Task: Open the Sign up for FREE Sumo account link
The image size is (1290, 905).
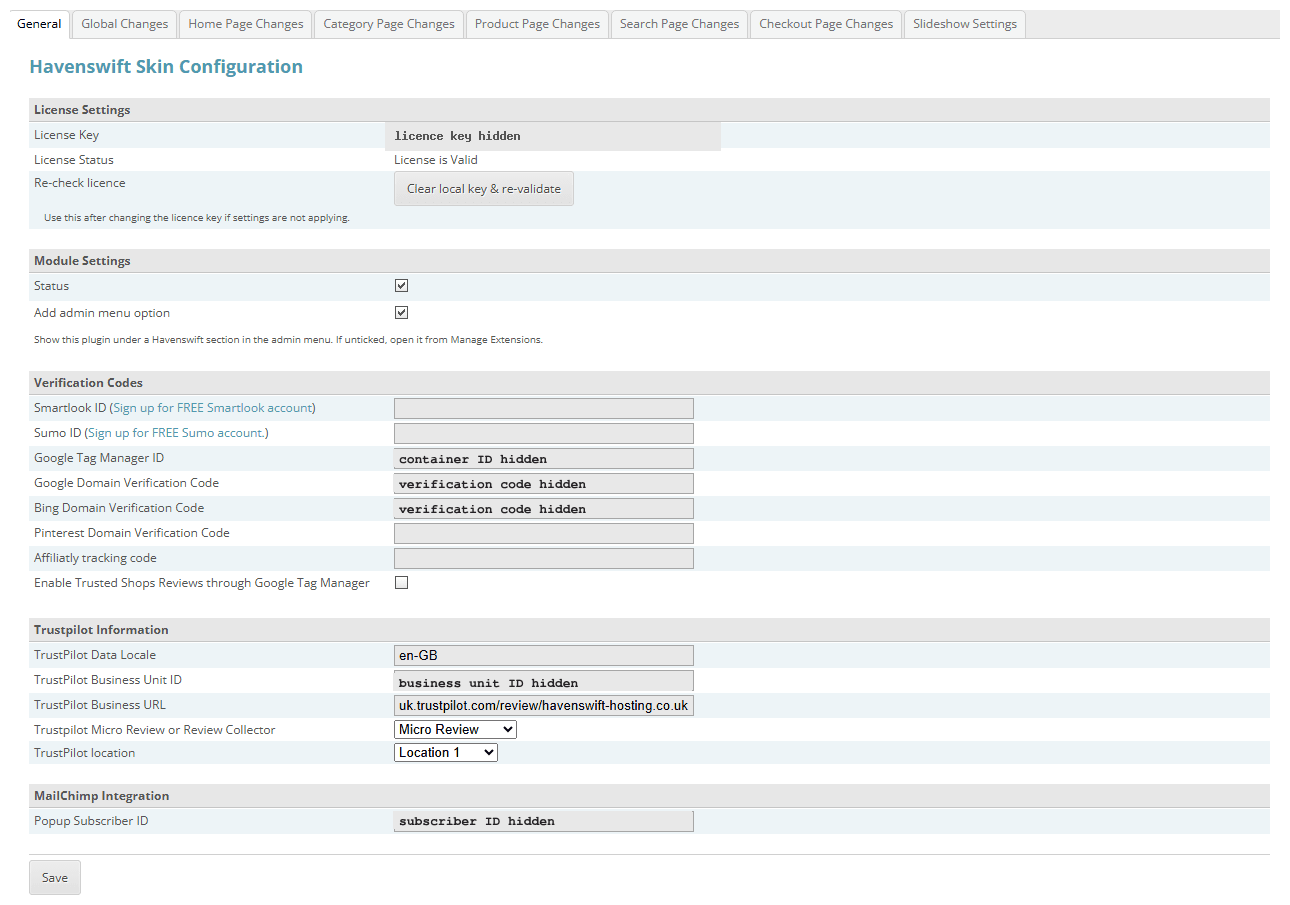Action: 177,433
